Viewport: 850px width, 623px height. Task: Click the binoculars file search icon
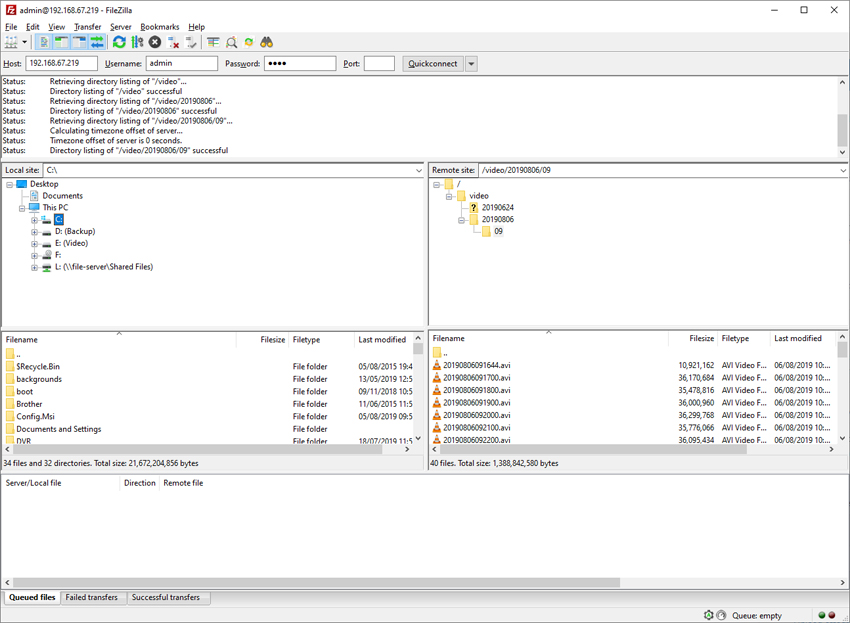[x=267, y=42]
